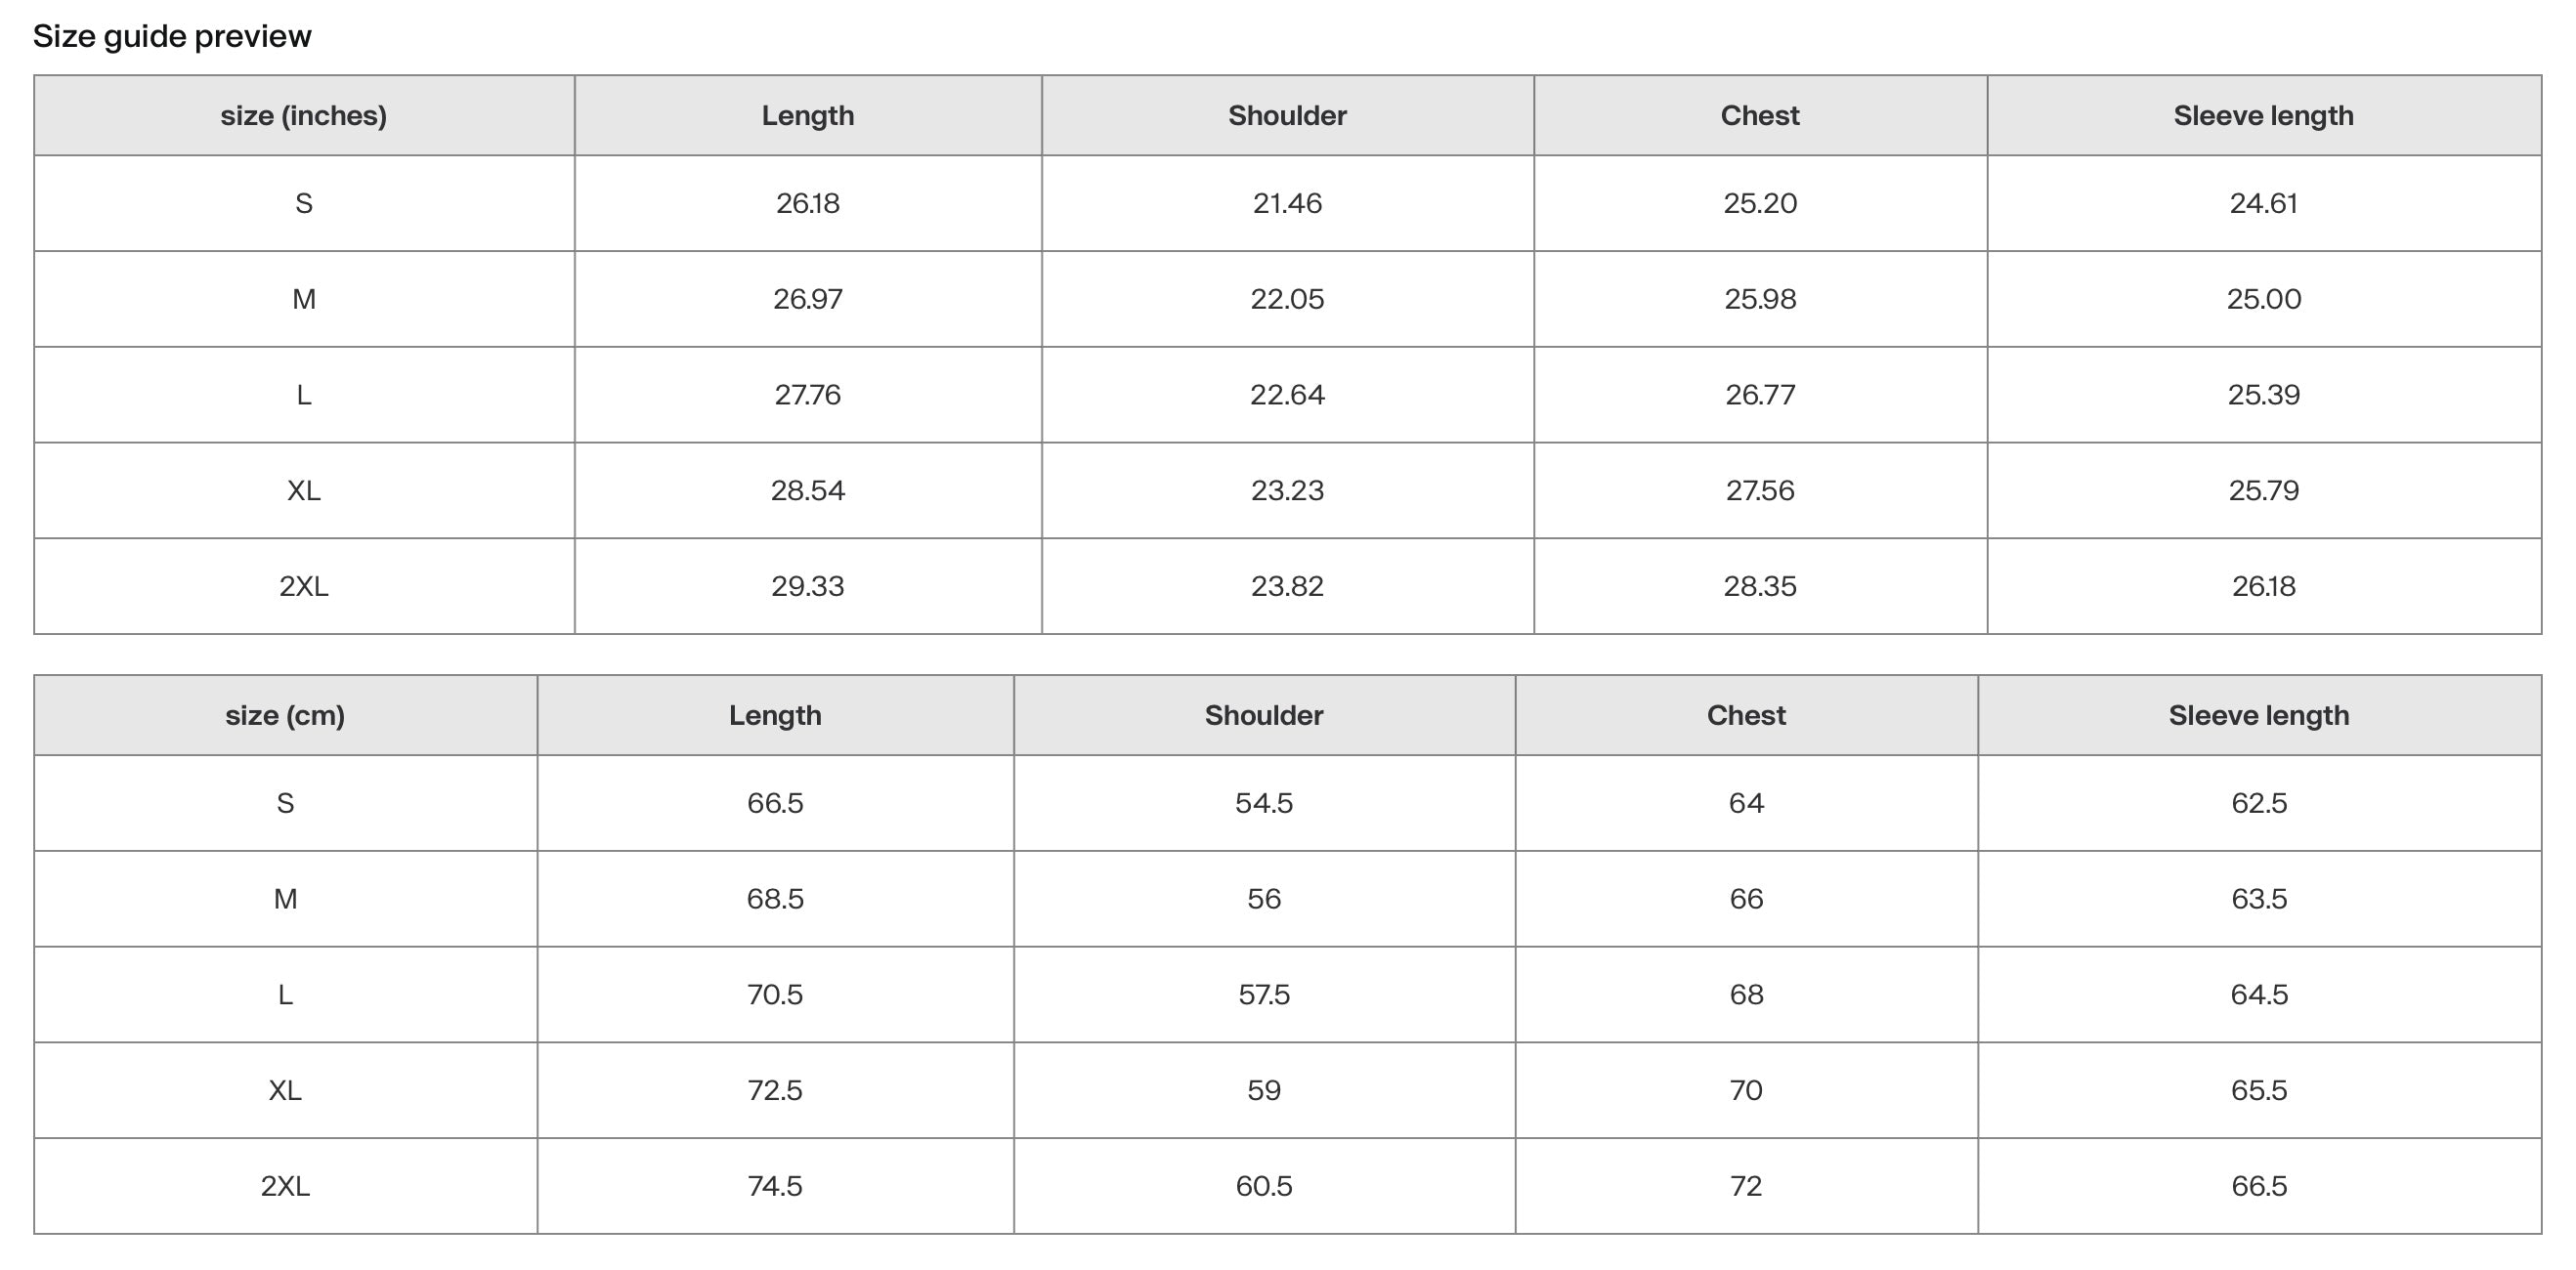Select the "size (cm)" header cell
This screenshot has width=2576, height=1270.
285,716
